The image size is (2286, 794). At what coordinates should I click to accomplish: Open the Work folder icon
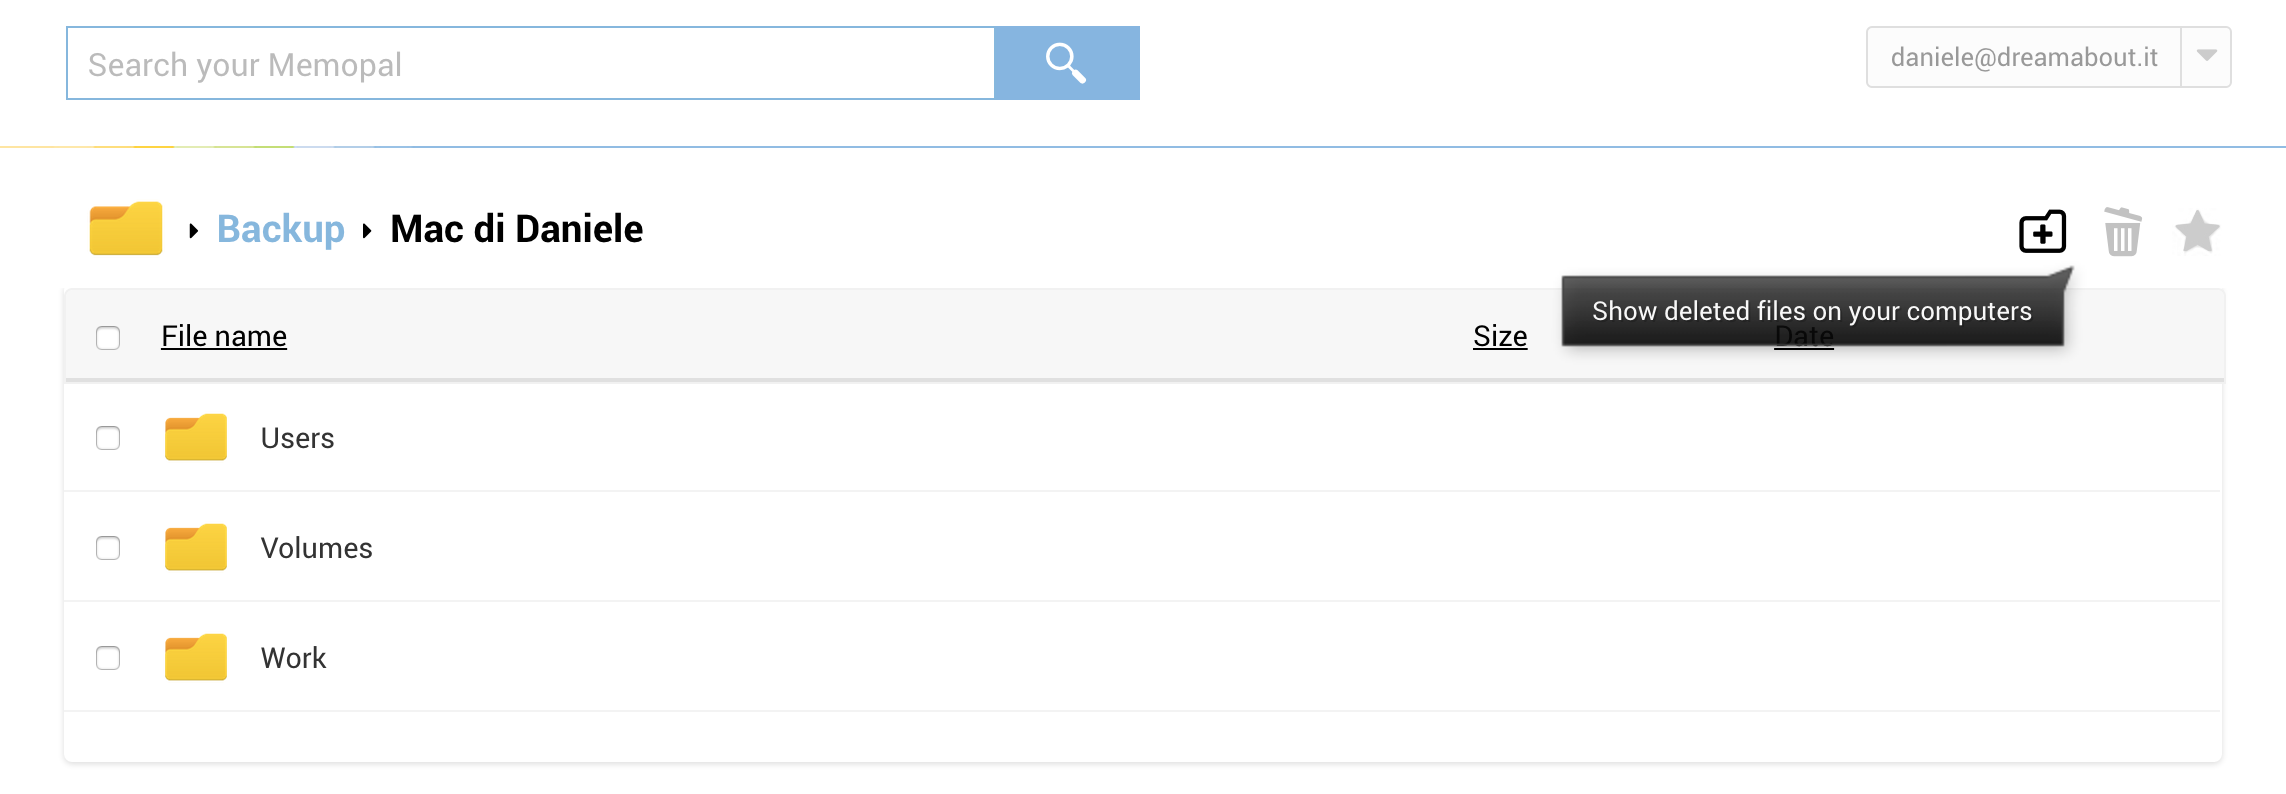click(x=196, y=657)
